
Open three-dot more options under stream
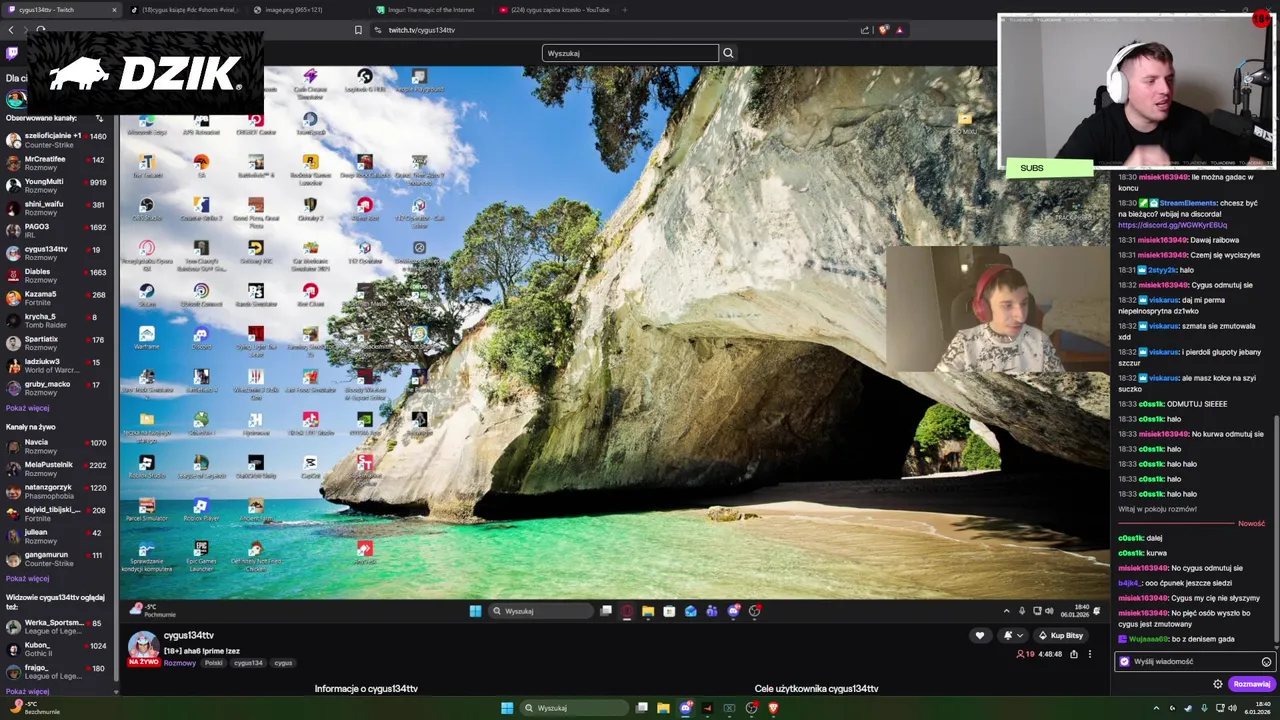tap(1090, 654)
